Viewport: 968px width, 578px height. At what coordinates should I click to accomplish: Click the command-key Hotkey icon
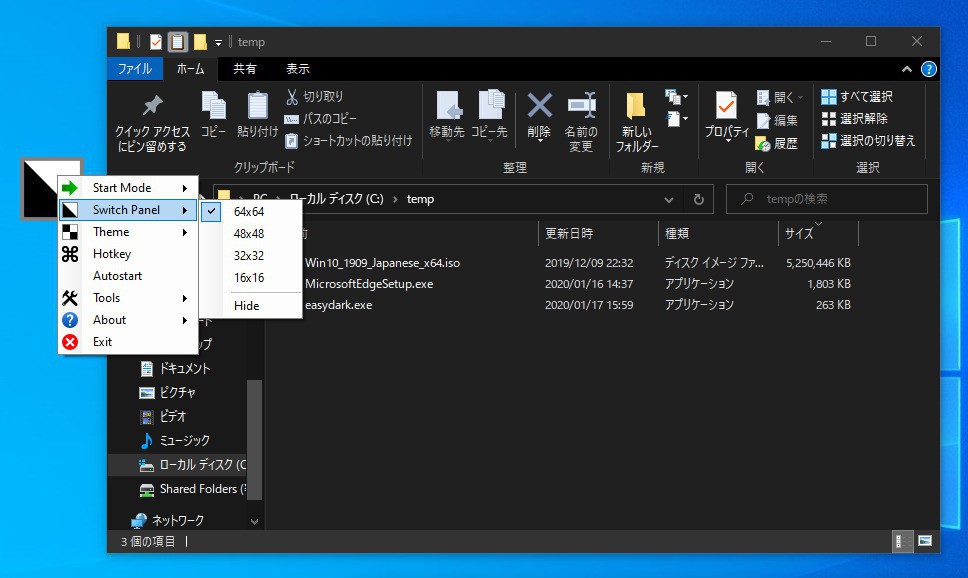pos(70,254)
